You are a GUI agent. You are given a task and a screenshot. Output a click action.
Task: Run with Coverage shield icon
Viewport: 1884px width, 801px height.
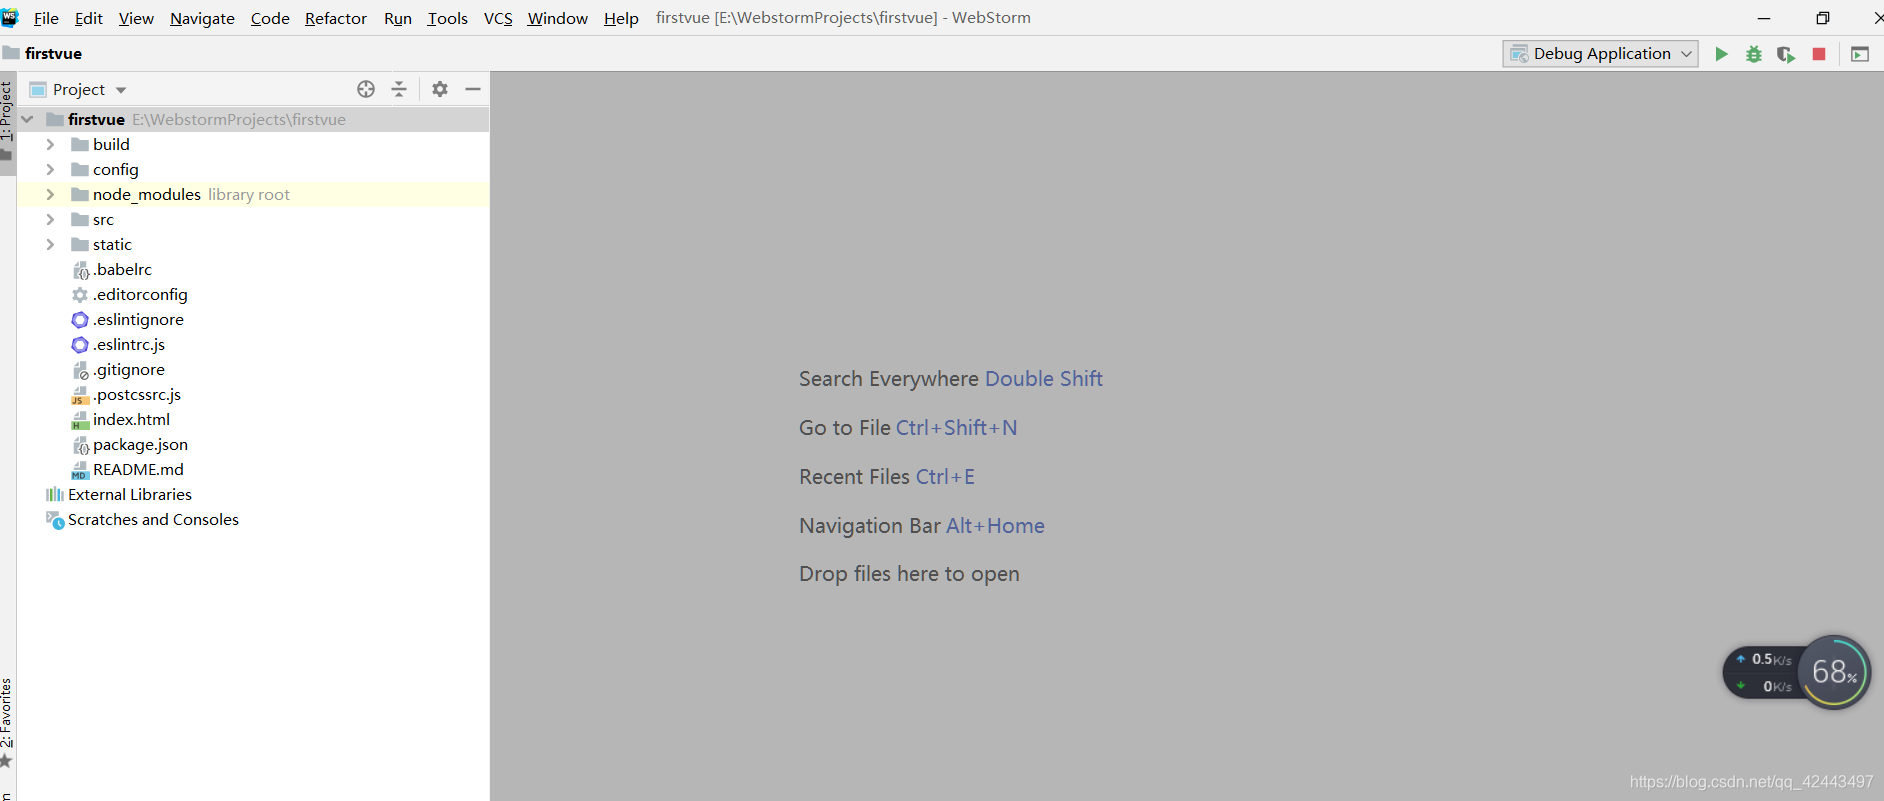point(1786,54)
